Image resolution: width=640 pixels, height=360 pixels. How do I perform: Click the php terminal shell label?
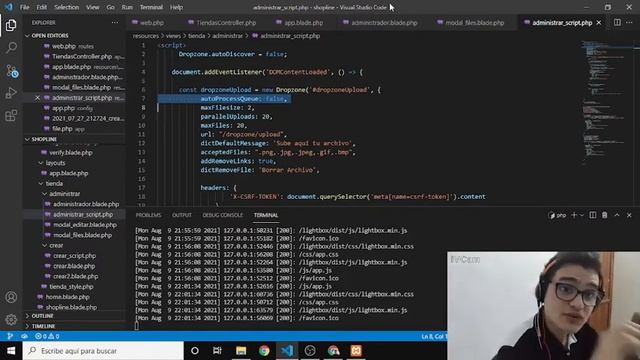click(x=558, y=215)
